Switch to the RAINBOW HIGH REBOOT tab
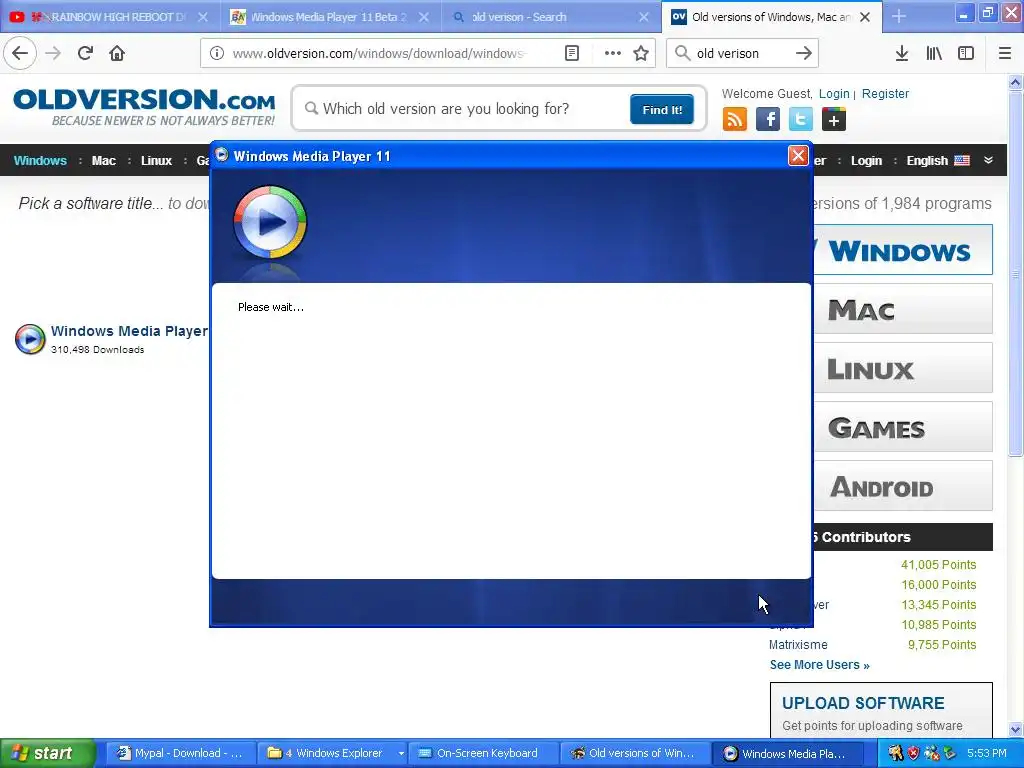Viewport: 1024px width, 768px height. (x=110, y=17)
